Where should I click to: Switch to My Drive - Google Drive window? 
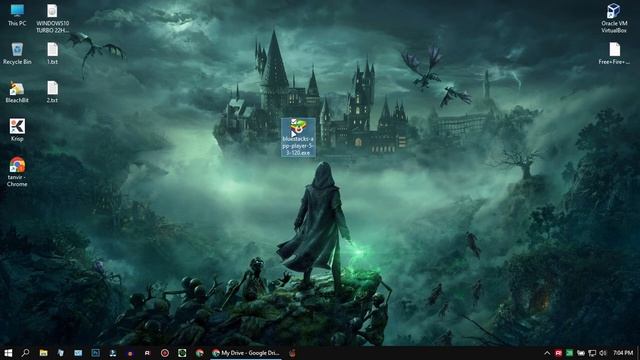[246, 353]
